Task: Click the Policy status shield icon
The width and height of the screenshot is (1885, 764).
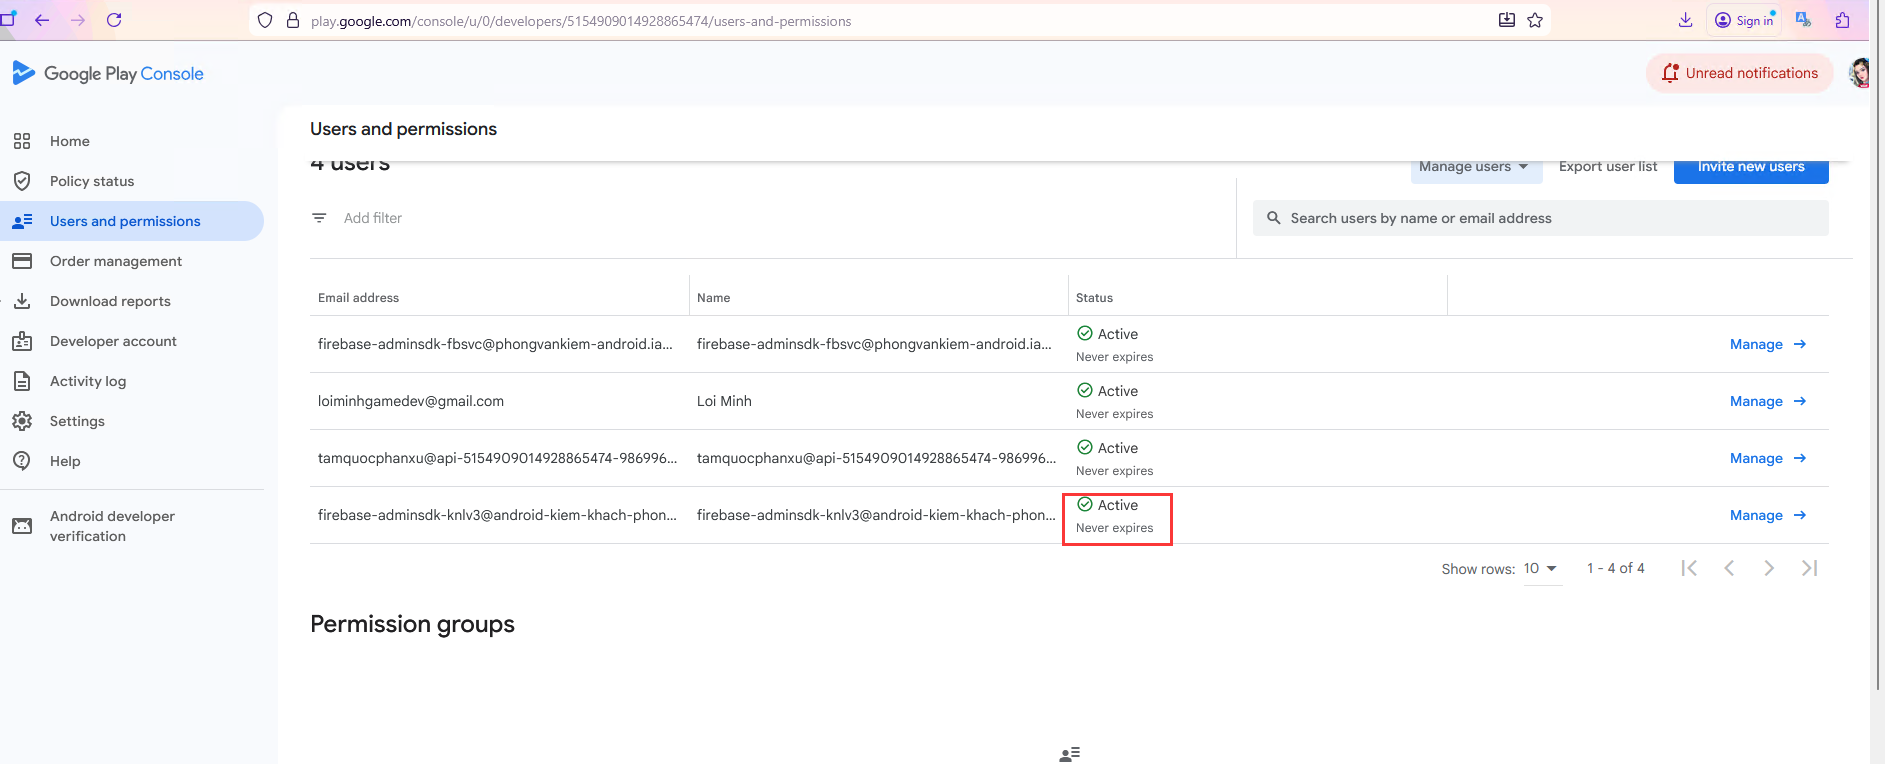Action: tap(22, 181)
